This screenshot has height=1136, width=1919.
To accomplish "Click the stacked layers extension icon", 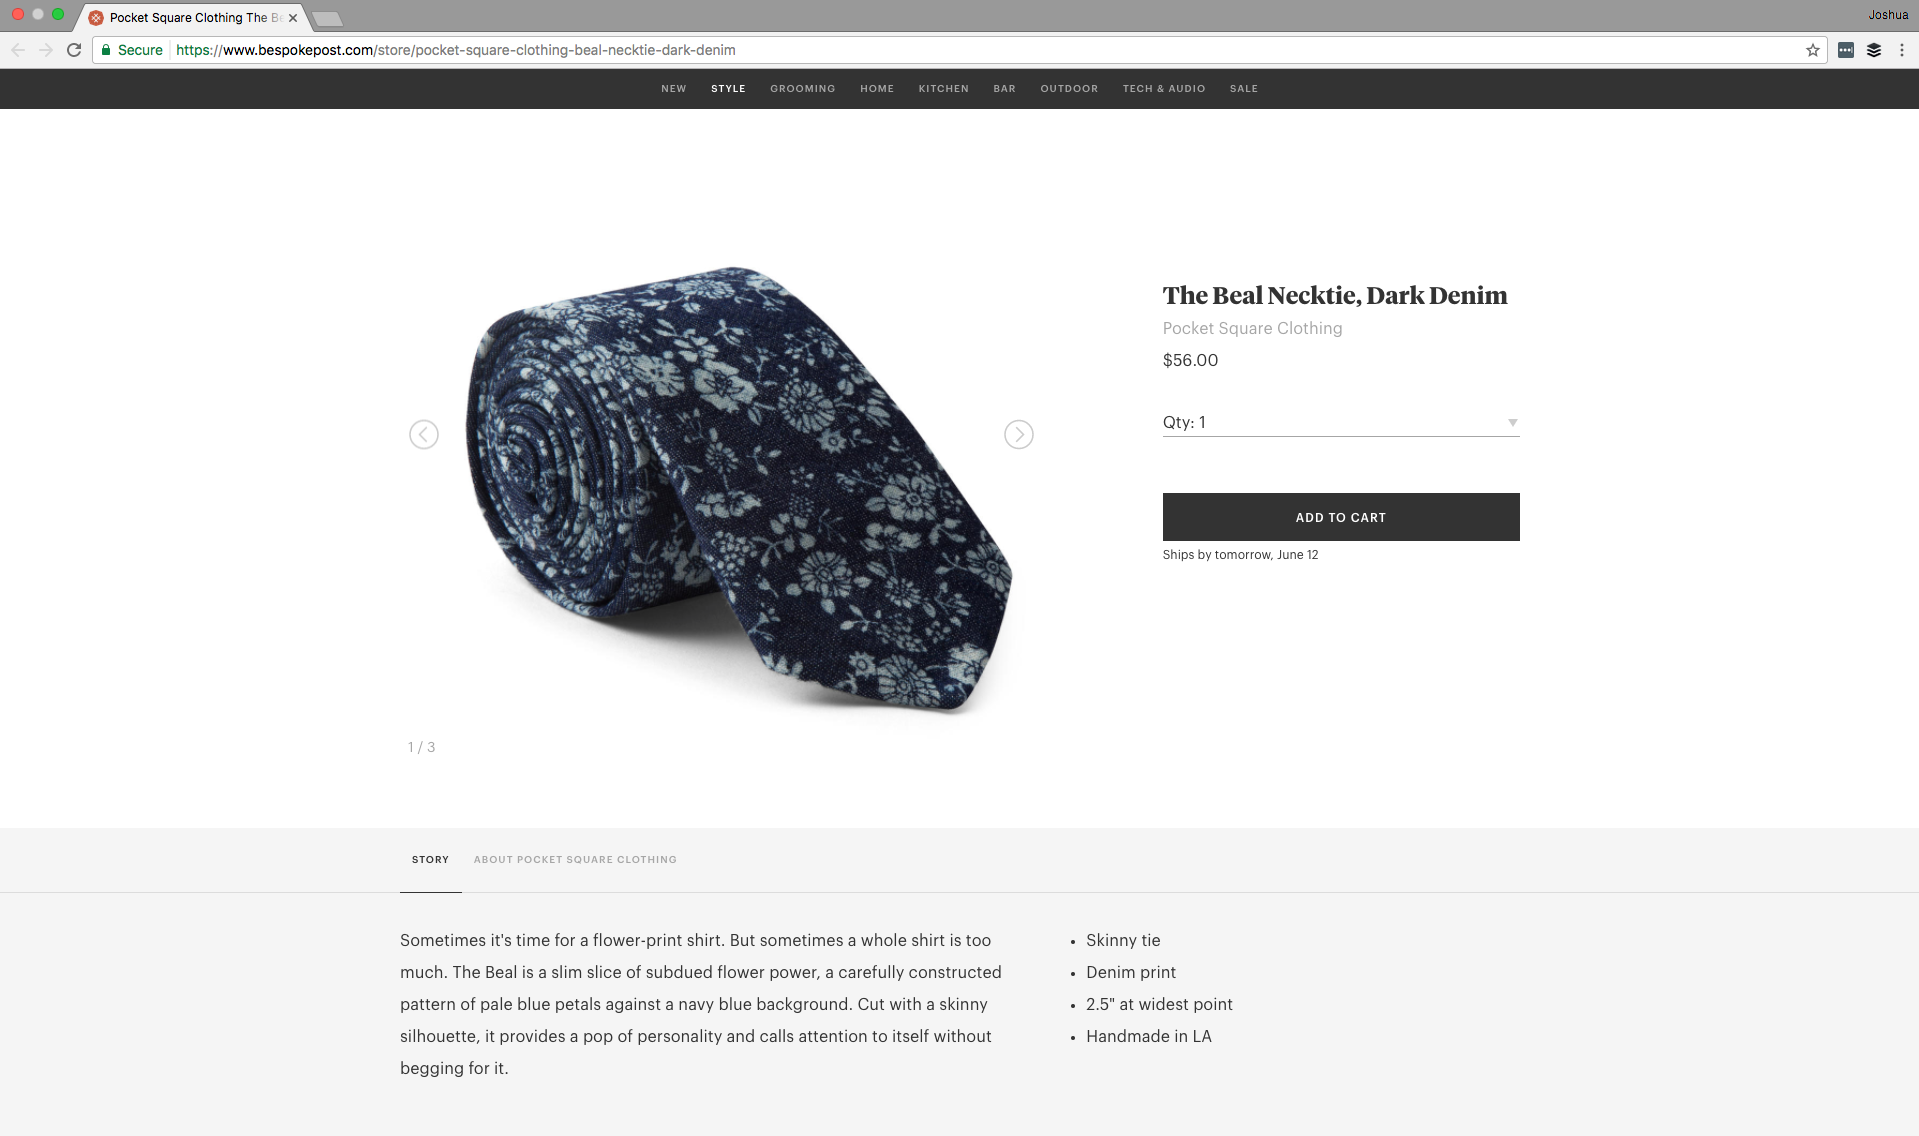I will pos(1873,50).
